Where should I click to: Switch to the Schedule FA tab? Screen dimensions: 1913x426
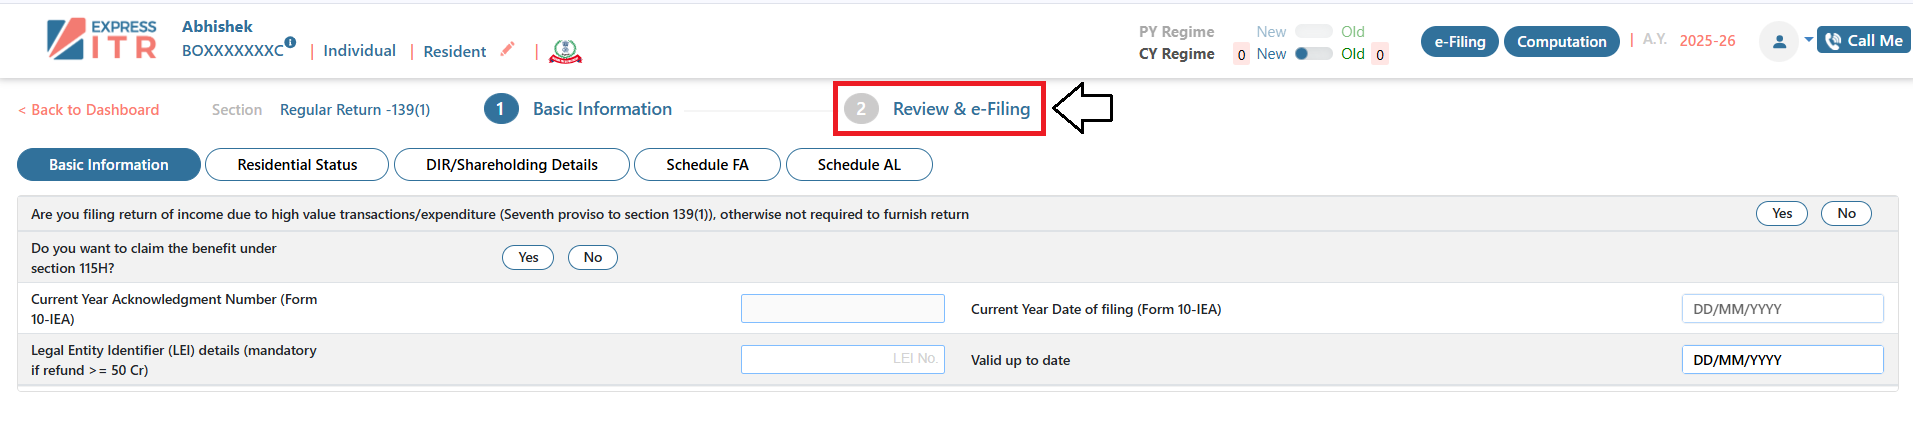tap(707, 165)
